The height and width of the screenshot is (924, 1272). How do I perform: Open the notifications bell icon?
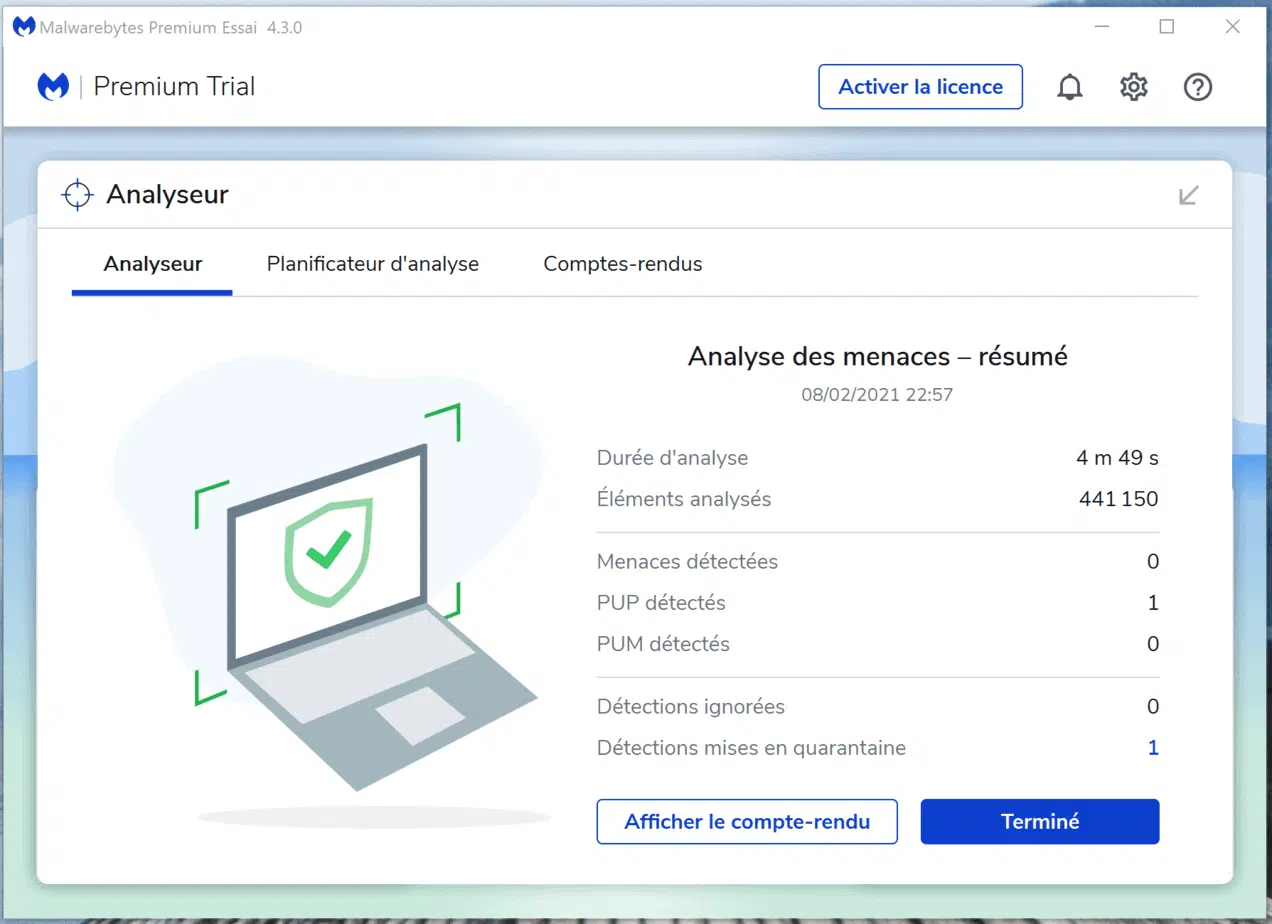pos(1070,87)
